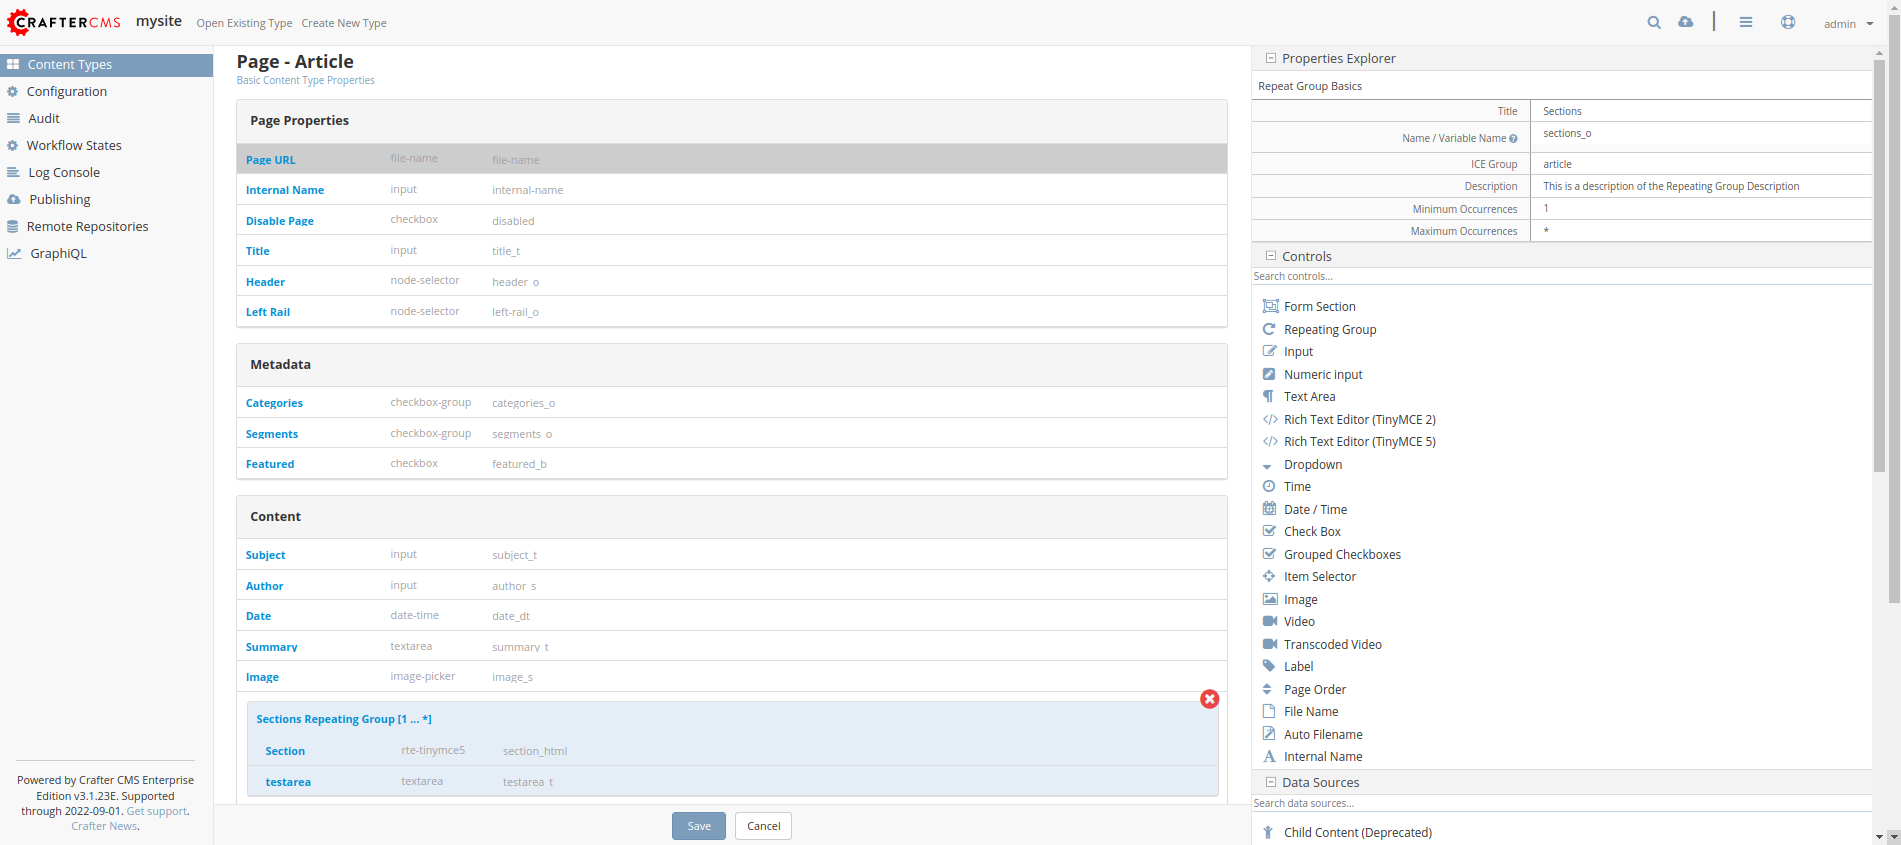The image size is (1901, 845).
Task: Select the File Name control icon
Action: click(x=1269, y=711)
